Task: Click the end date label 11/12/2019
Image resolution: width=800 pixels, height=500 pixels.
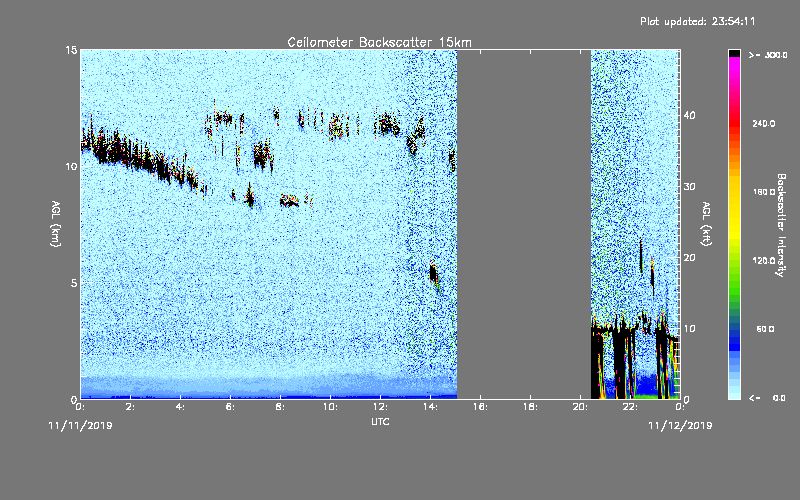Action: click(x=680, y=426)
